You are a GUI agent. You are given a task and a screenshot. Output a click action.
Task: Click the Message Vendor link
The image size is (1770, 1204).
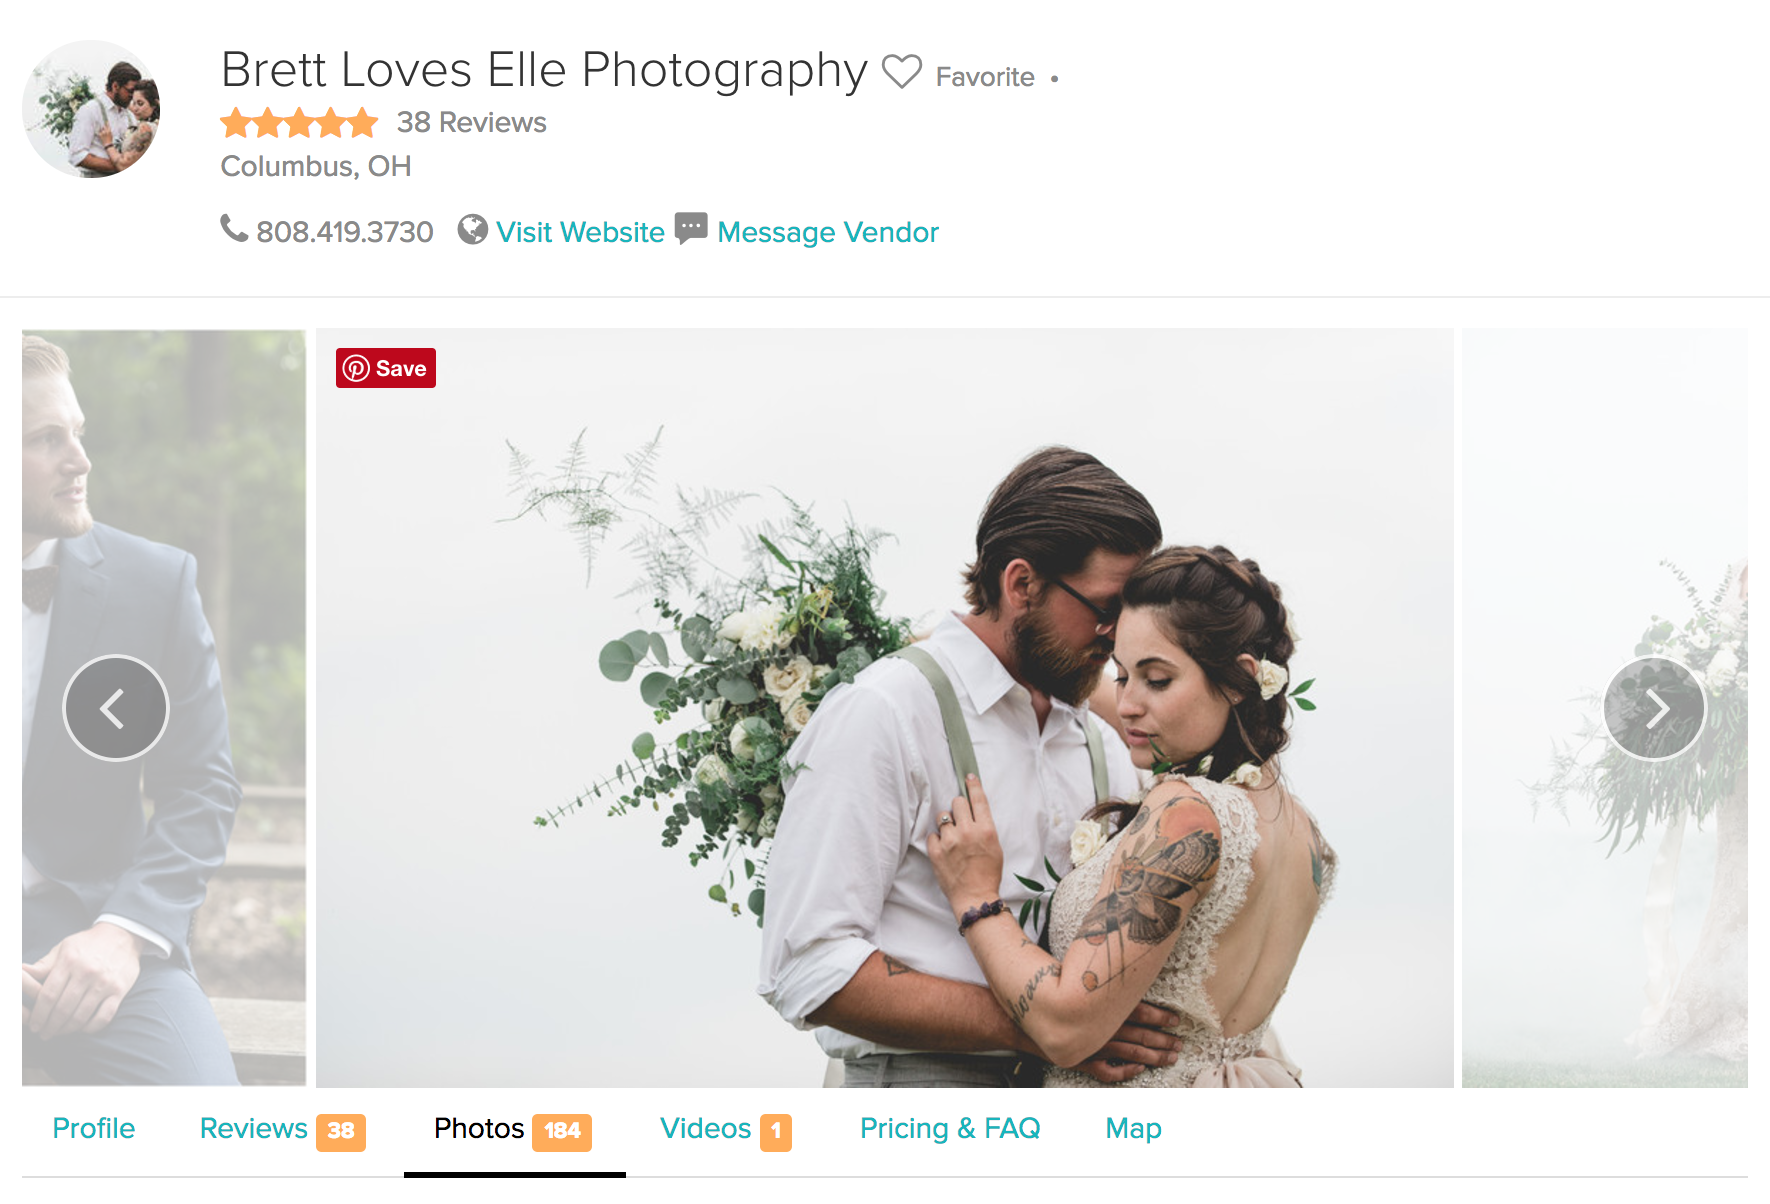click(828, 232)
